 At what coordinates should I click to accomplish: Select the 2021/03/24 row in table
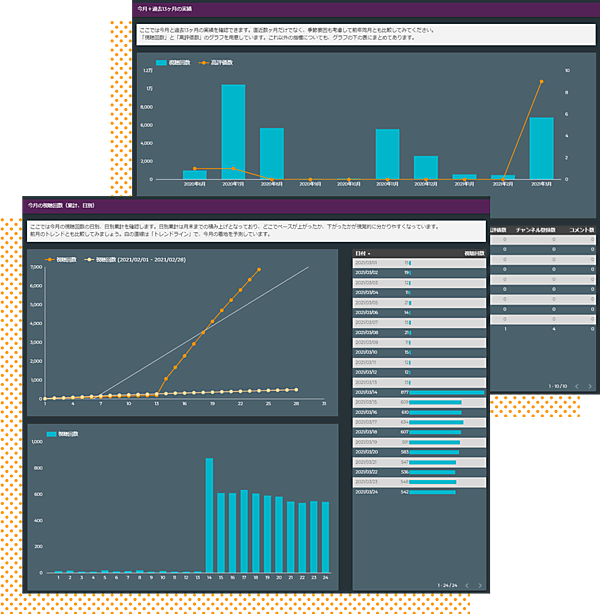pyautogui.click(x=419, y=492)
